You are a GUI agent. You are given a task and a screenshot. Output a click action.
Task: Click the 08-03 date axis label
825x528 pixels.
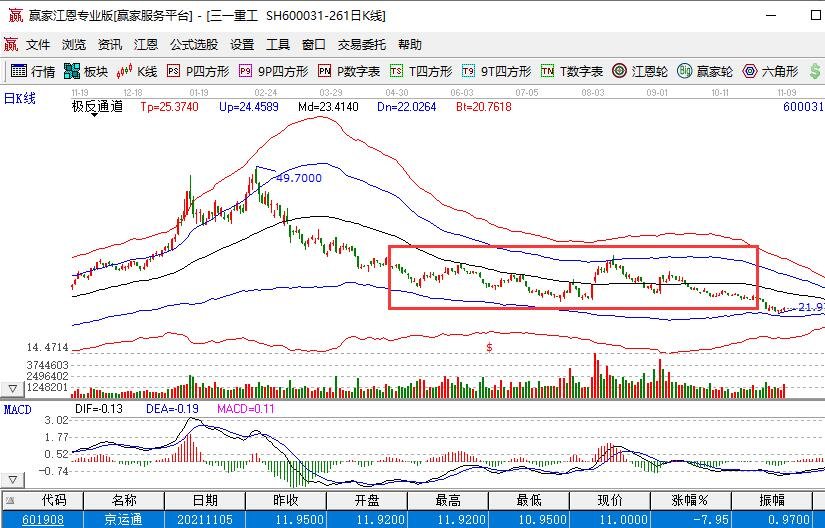[593, 93]
